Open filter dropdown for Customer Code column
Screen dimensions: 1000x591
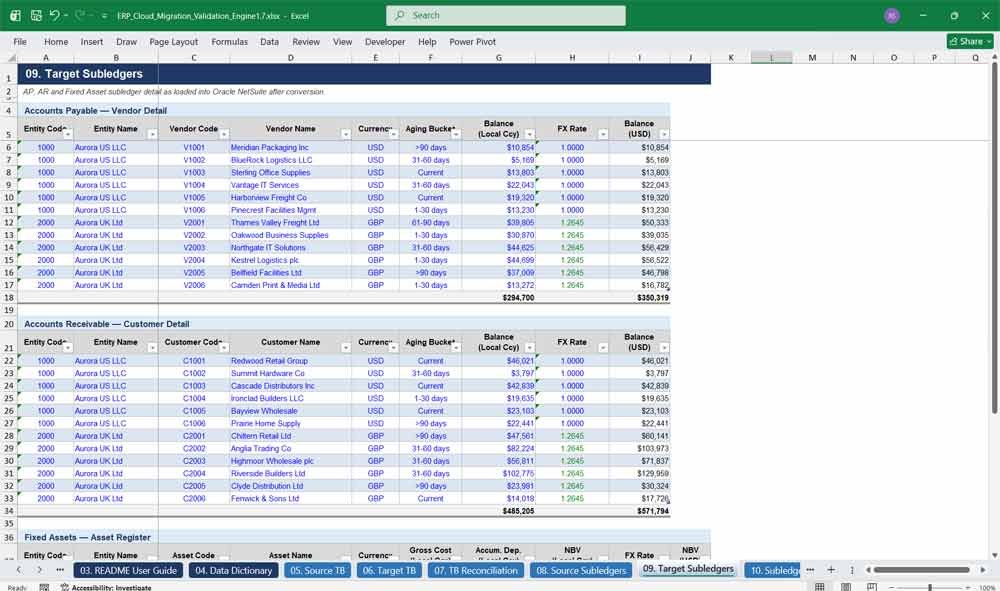[224, 348]
